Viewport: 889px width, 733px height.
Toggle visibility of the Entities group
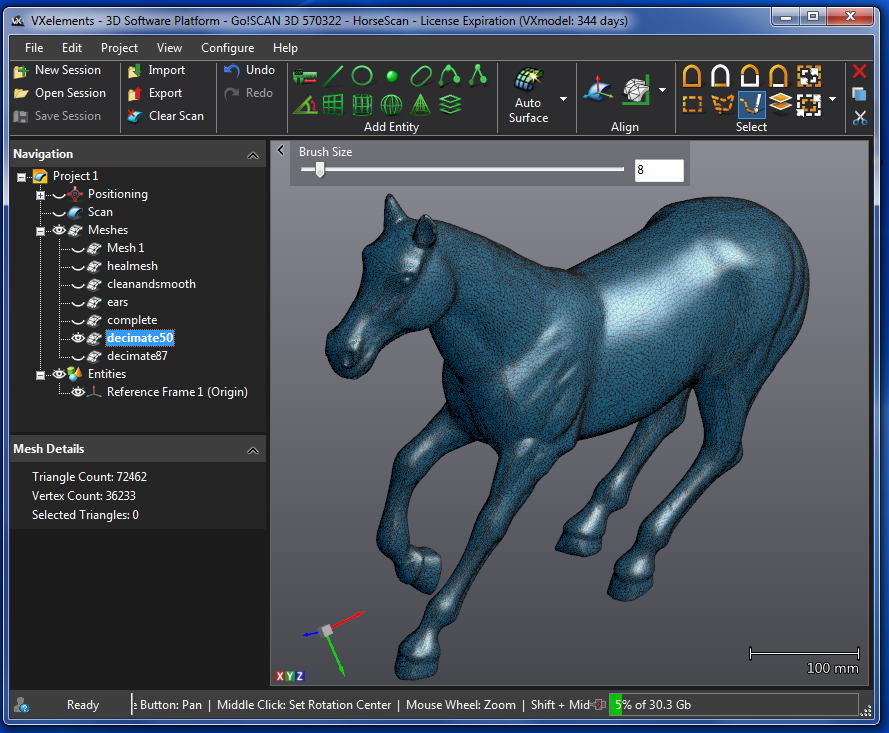(59, 374)
